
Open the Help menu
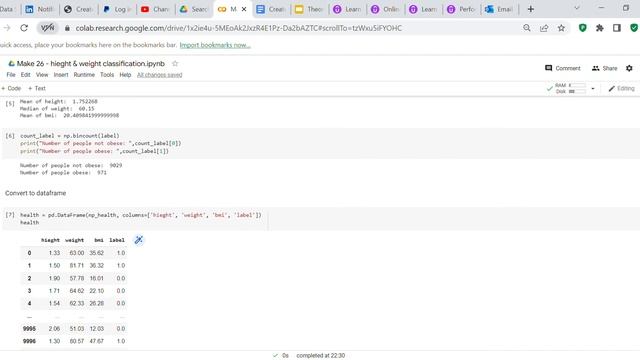(125, 75)
